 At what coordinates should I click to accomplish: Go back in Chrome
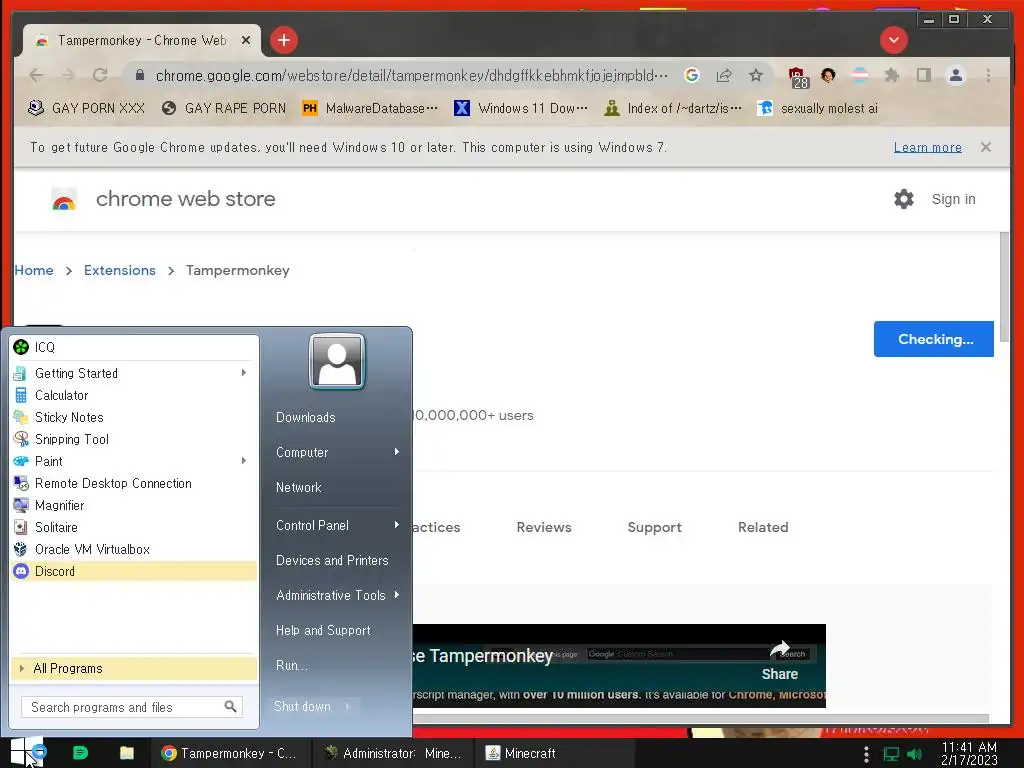click(37, 75)
